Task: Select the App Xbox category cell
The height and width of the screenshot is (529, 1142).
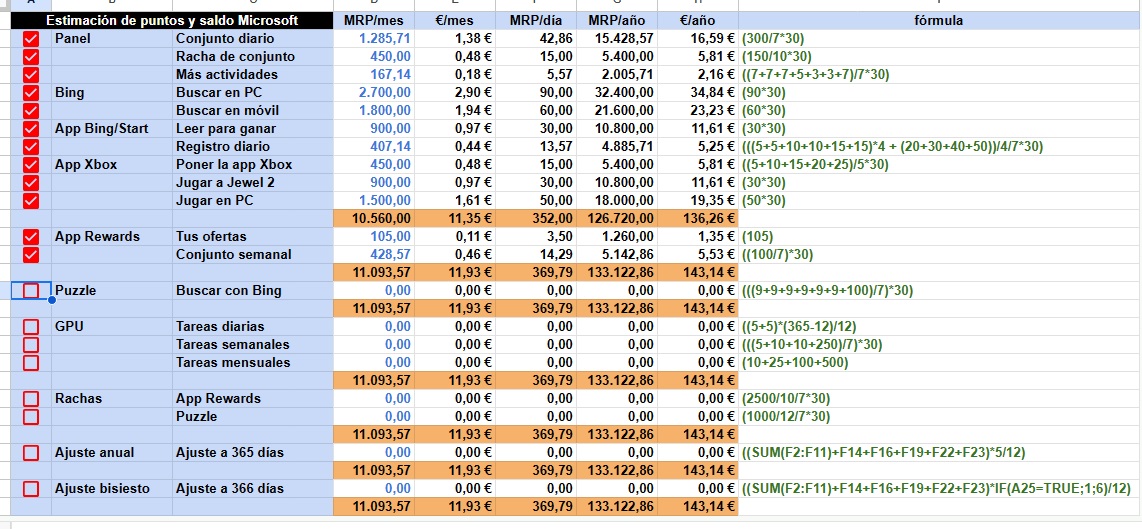Action: coord(111,165)
